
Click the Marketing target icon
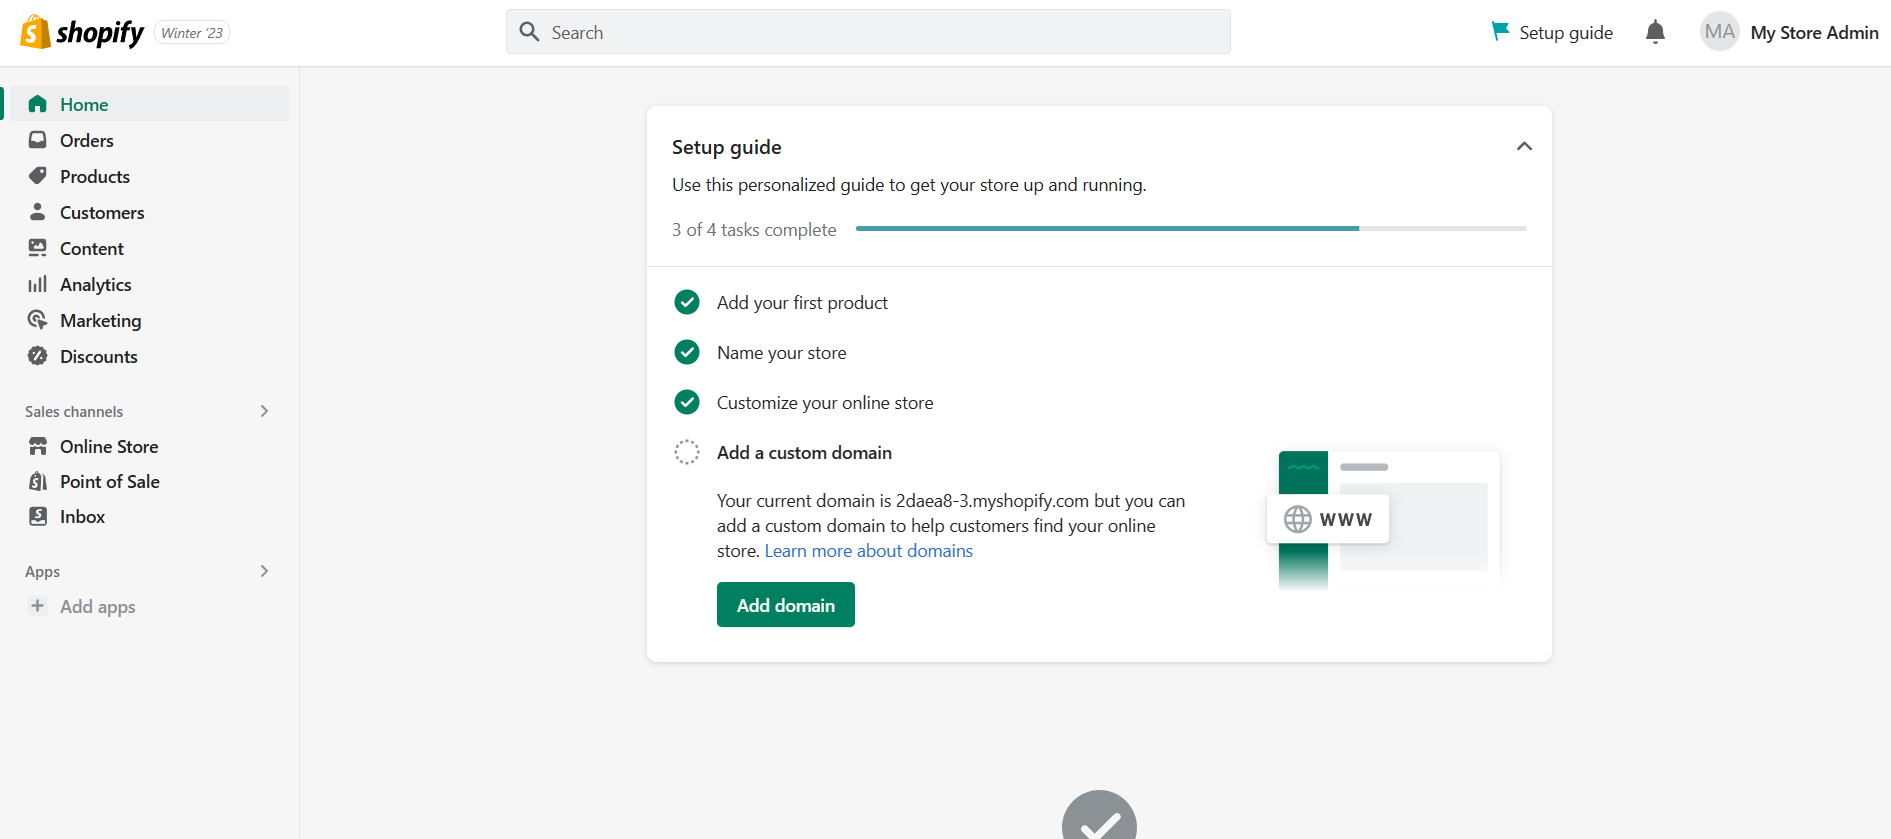pyautogui.click(x=38, y=320)
